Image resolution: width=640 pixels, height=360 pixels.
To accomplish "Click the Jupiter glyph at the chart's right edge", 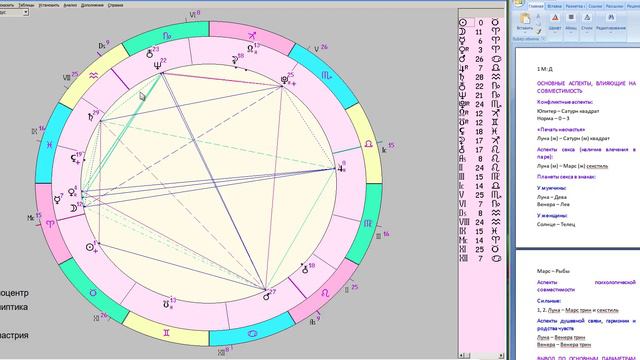I will coord(340,169).
